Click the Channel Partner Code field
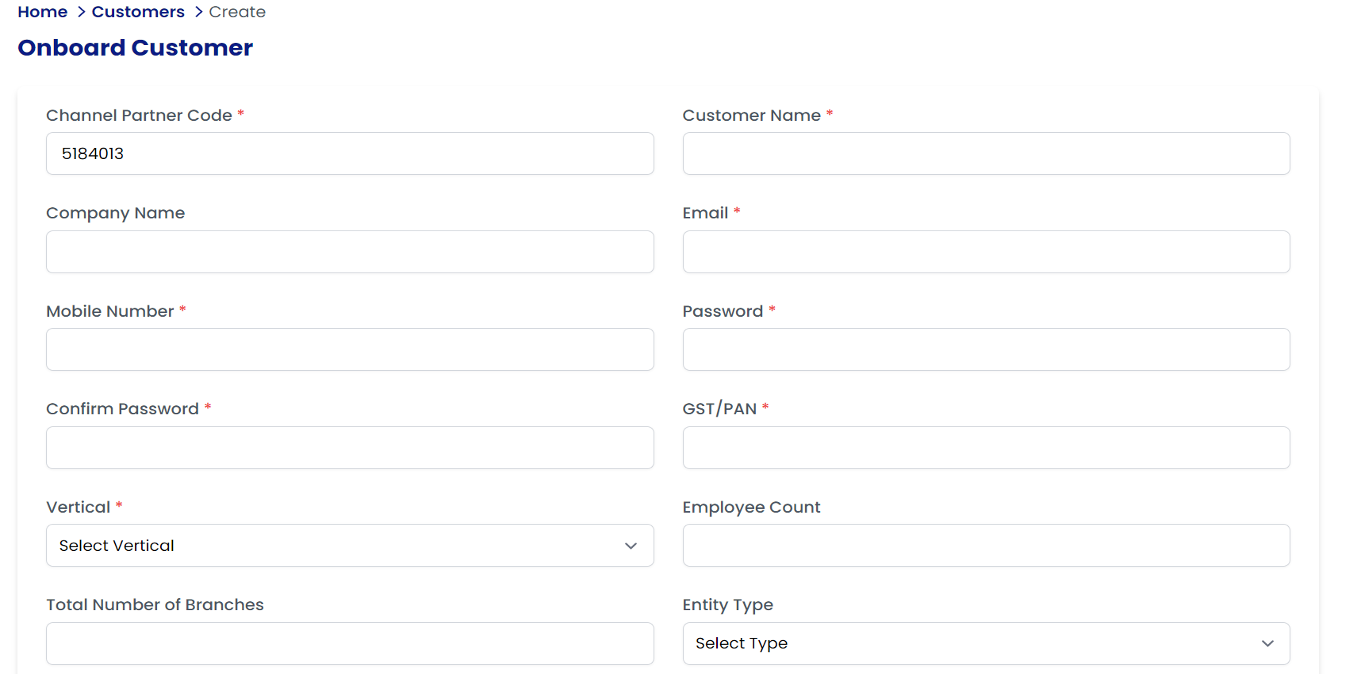Viewport: 1362px width, 674px height. (350, 154)
